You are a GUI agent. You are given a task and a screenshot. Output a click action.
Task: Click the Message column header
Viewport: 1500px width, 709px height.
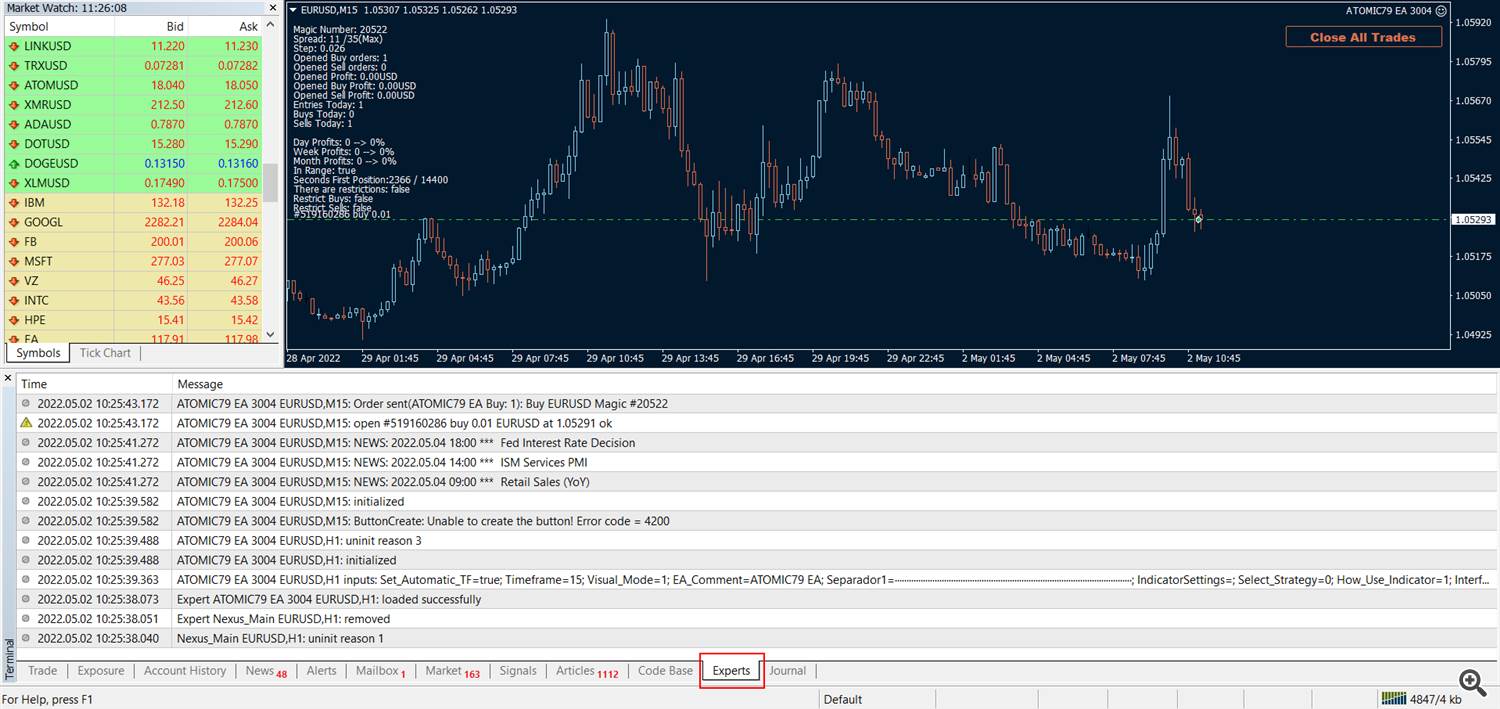(x=835, y=384)
